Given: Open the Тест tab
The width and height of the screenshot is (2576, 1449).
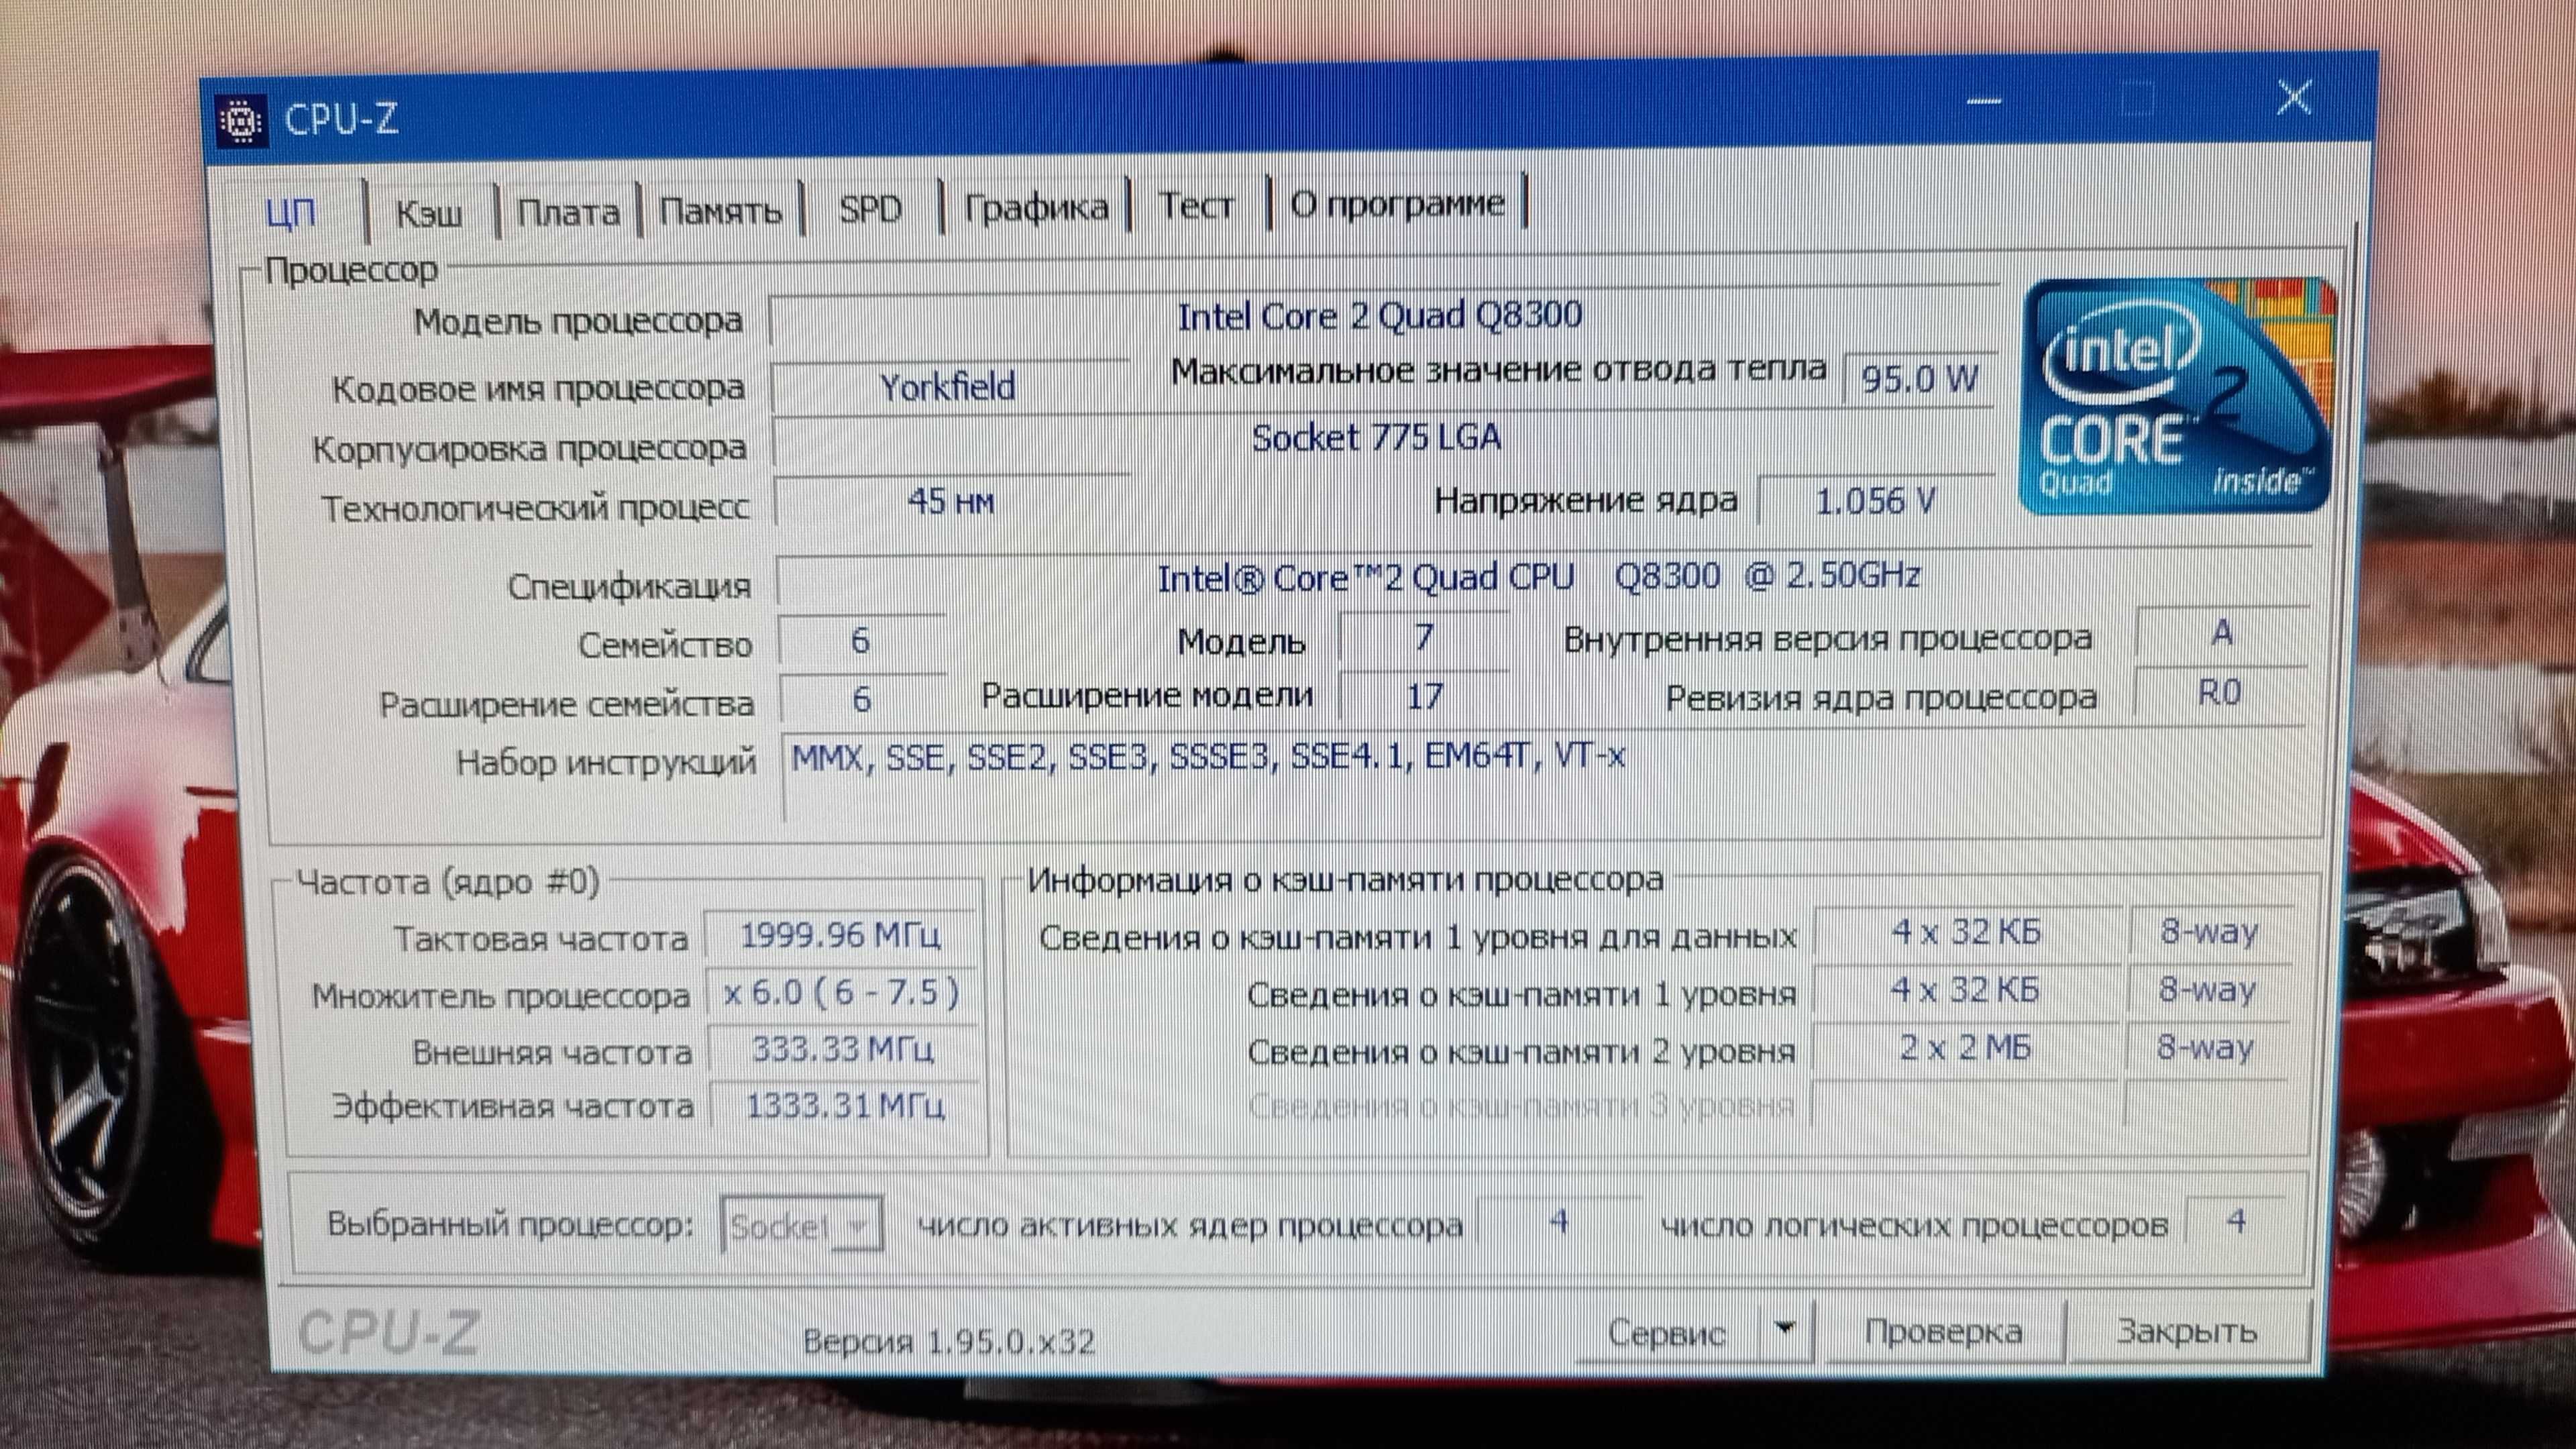Looking at the screenshot, I should click(x=1196, y=205).
